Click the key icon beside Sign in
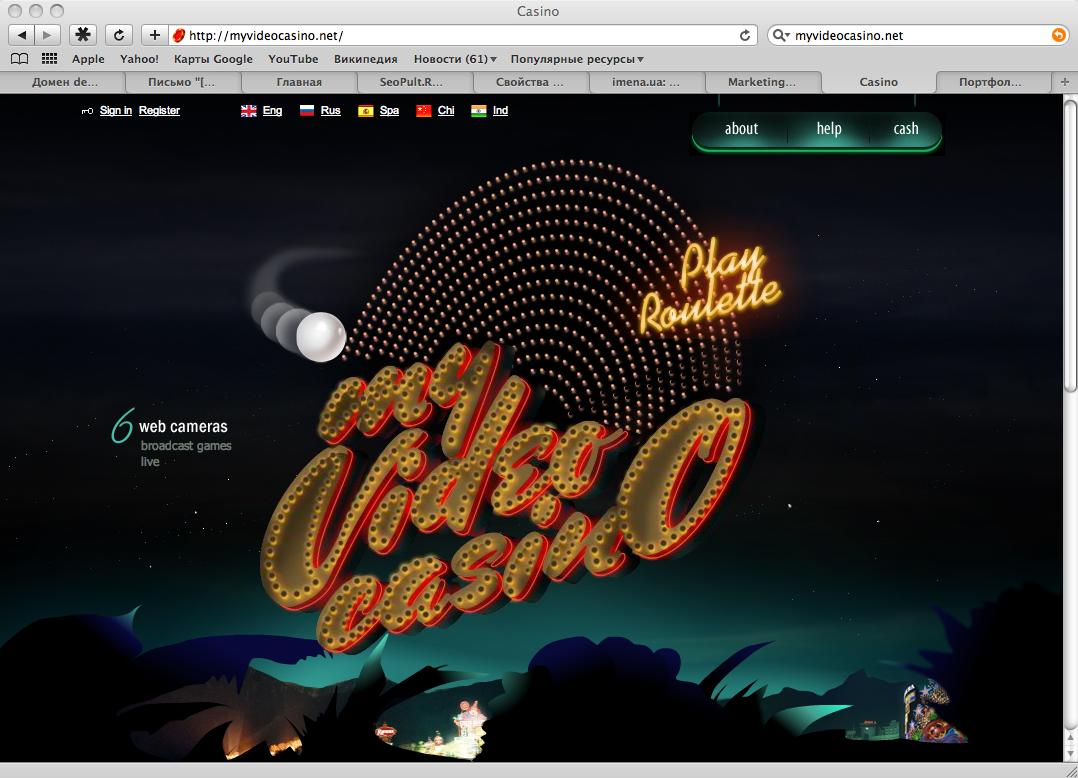The height and width of the screenshot is (778, 1078). click(87, 111)
